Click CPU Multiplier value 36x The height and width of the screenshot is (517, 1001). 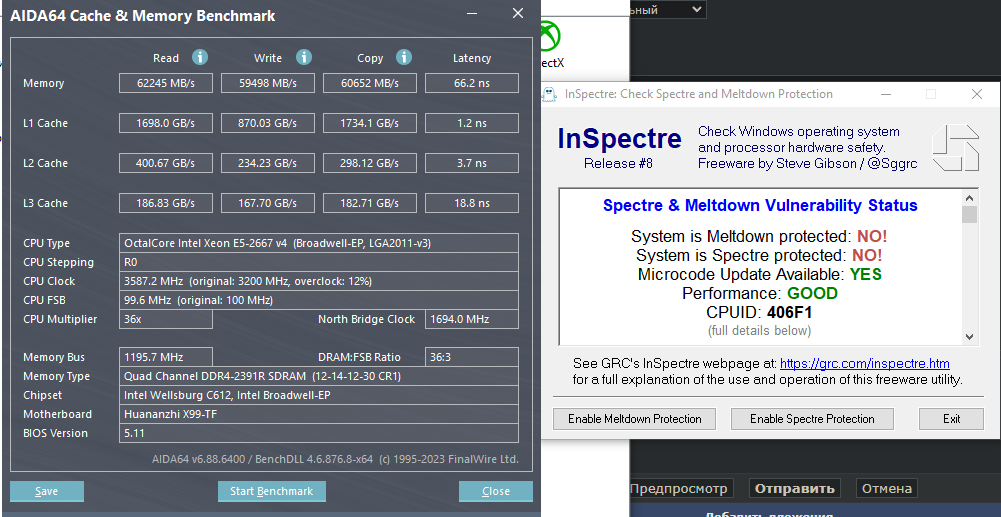166,319
